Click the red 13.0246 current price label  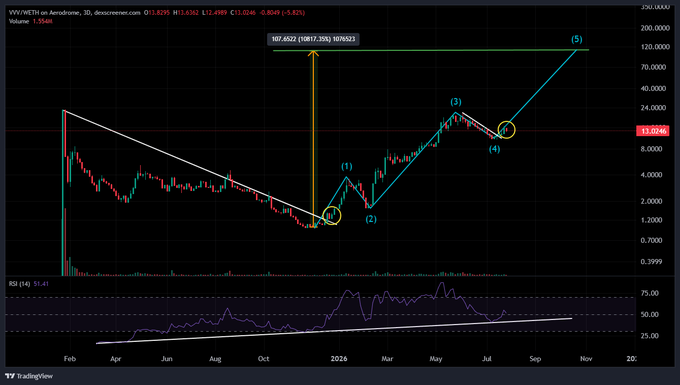[x=653, y=131]
